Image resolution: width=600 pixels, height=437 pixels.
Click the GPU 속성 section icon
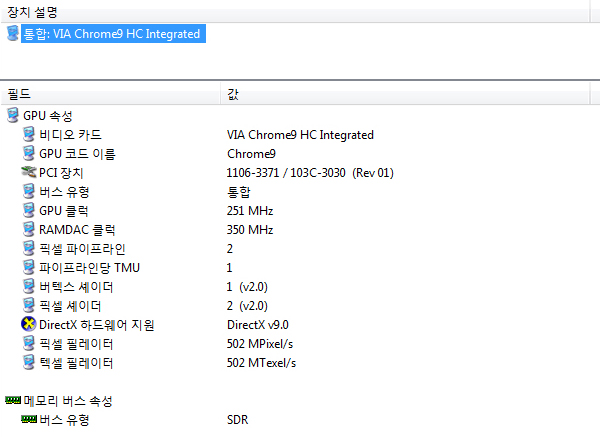tap(13, 116)
